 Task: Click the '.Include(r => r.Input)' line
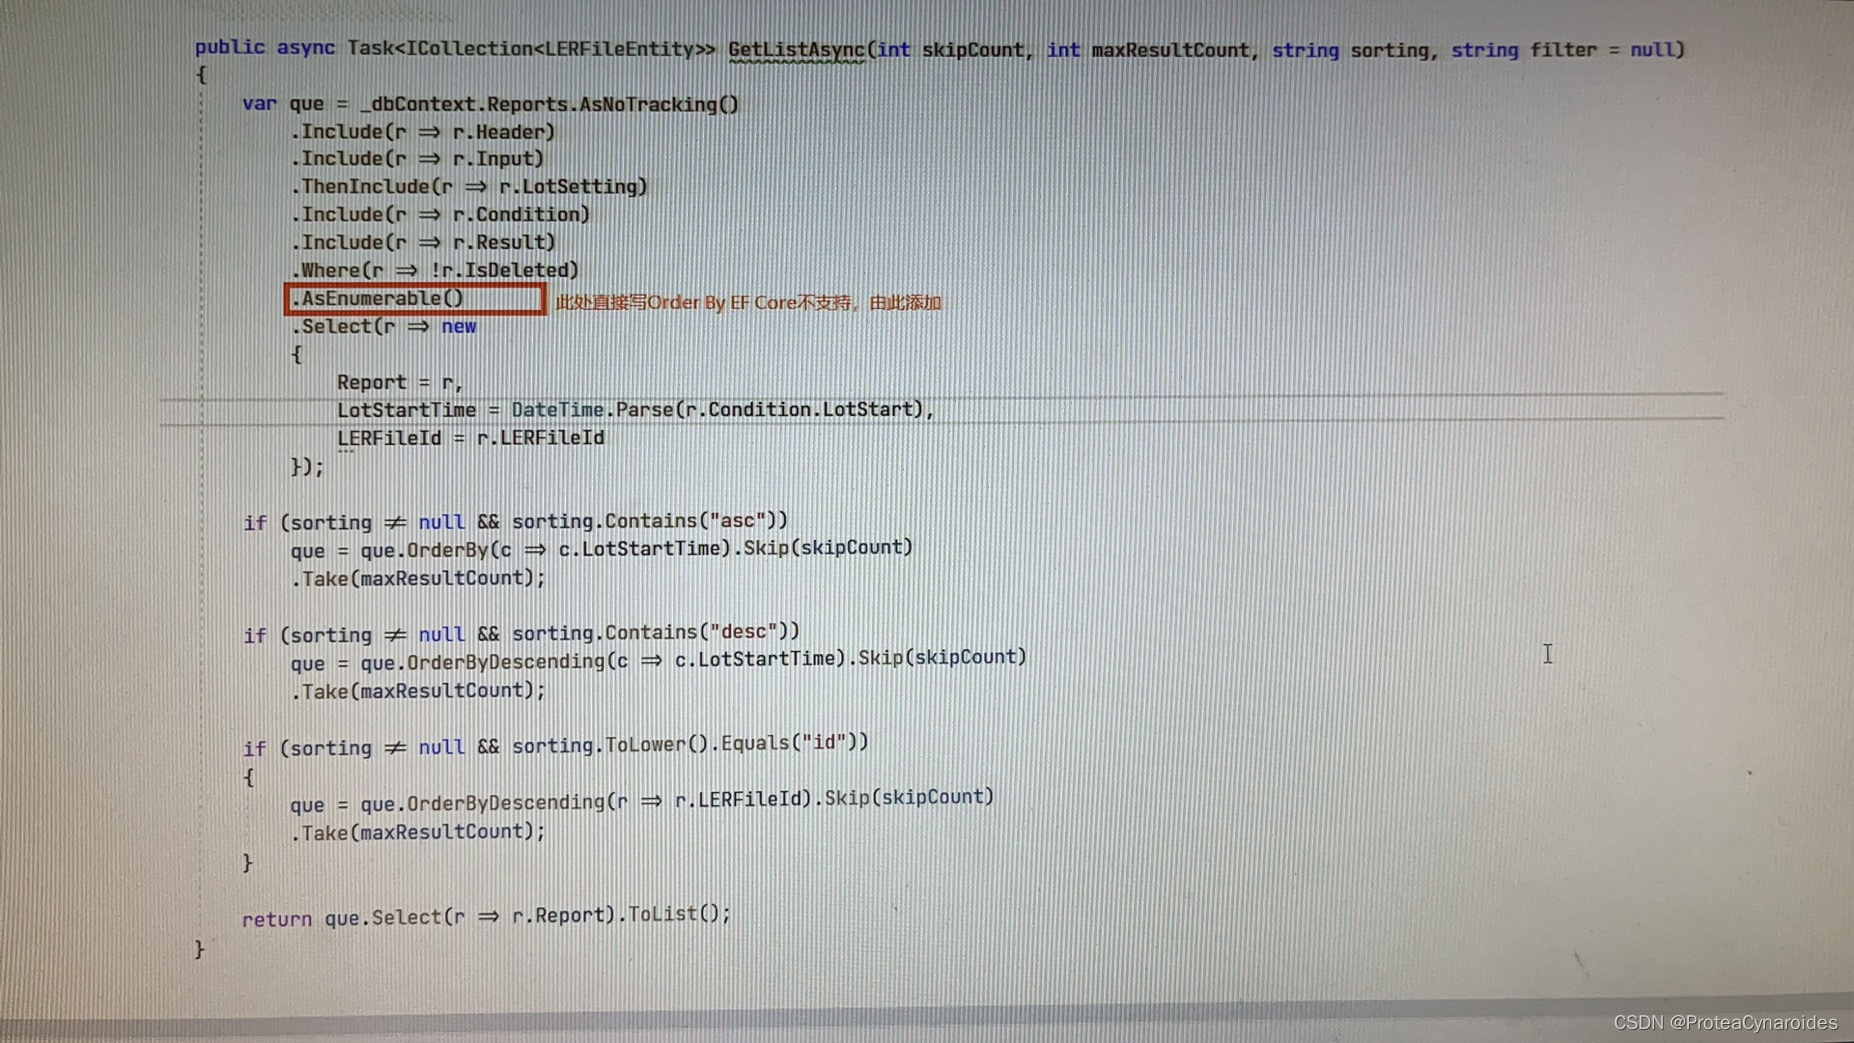click(x=418, y=158)
